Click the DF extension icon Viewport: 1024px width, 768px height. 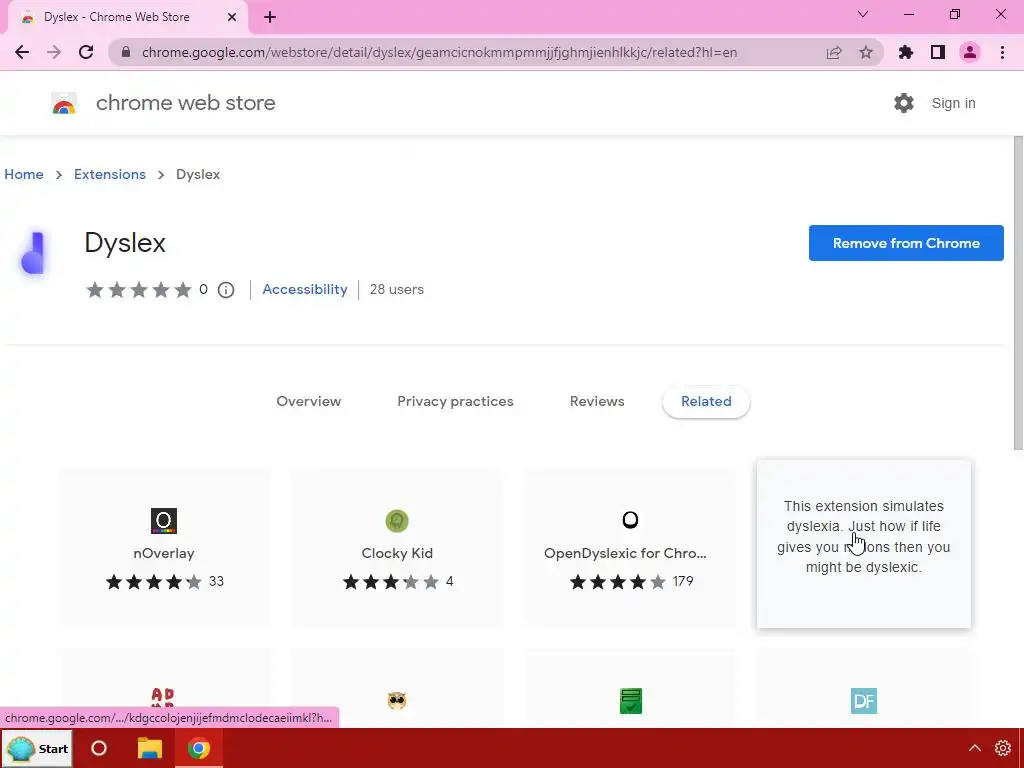click(863, 701)
